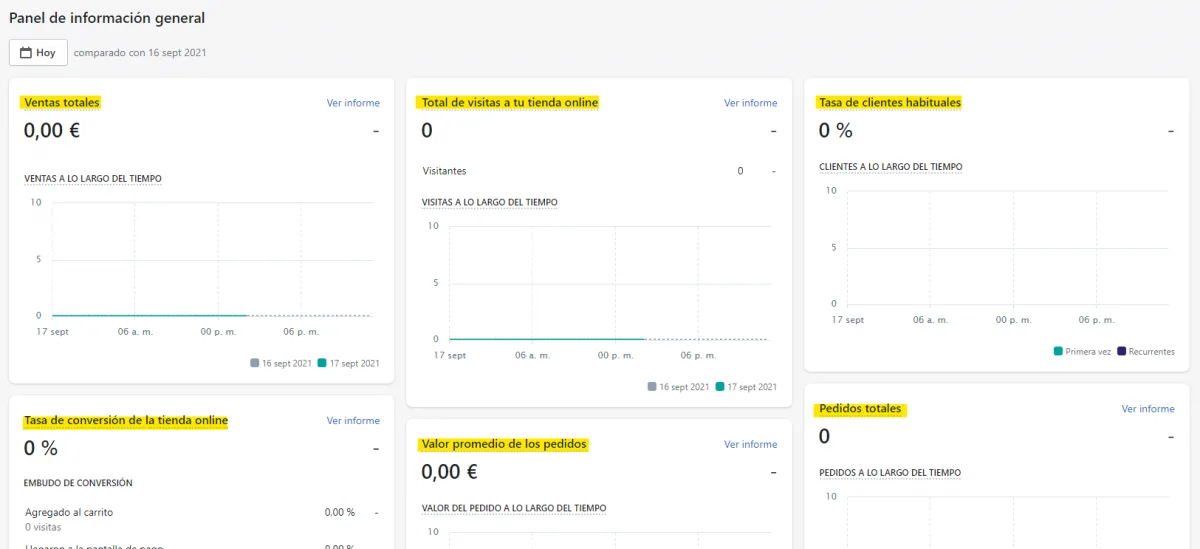
Task: Open Ver informe for Ventas totales
Action: point(353,103)
